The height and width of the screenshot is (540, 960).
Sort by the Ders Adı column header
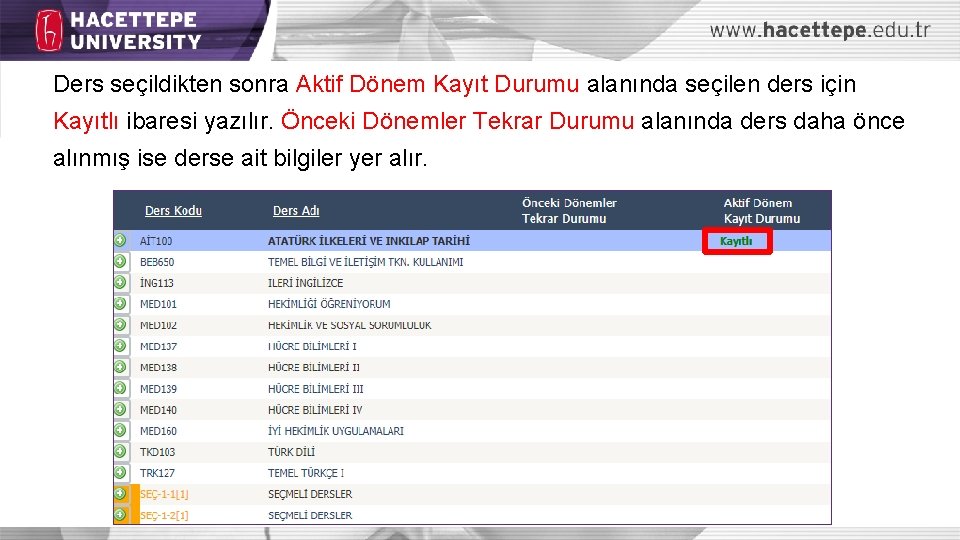(296, 211)
